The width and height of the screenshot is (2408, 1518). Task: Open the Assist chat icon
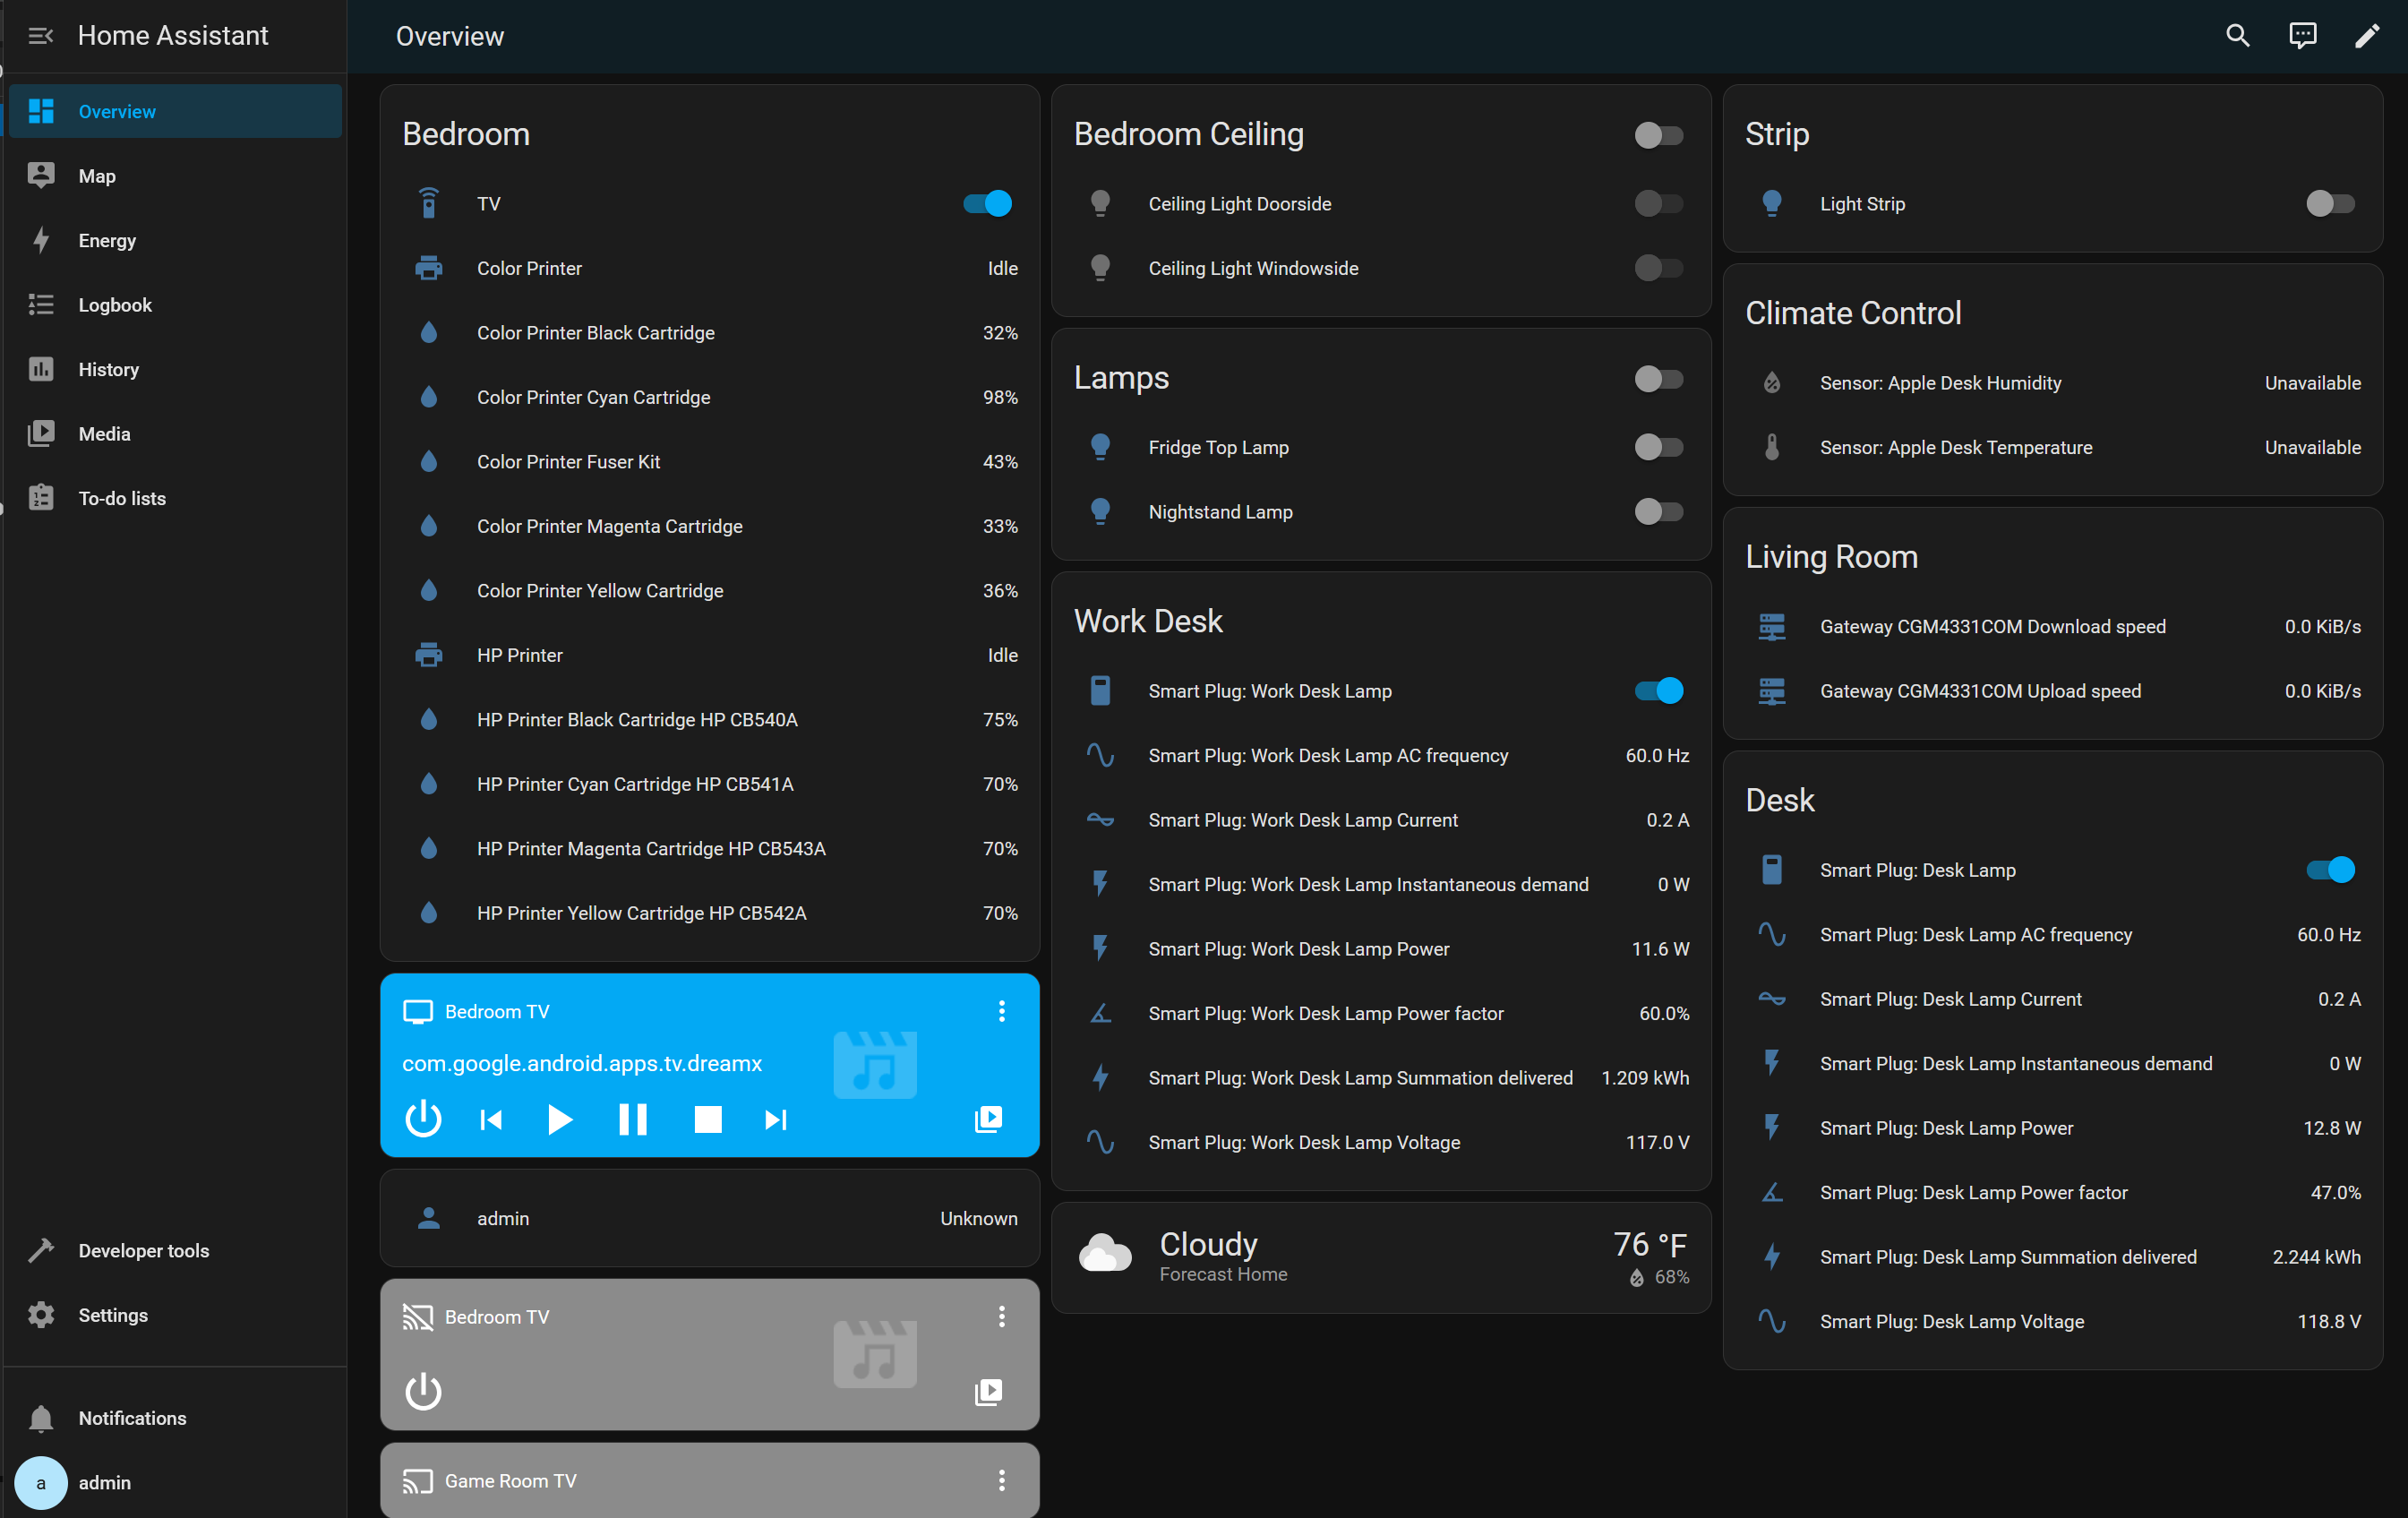(2302, 36)
